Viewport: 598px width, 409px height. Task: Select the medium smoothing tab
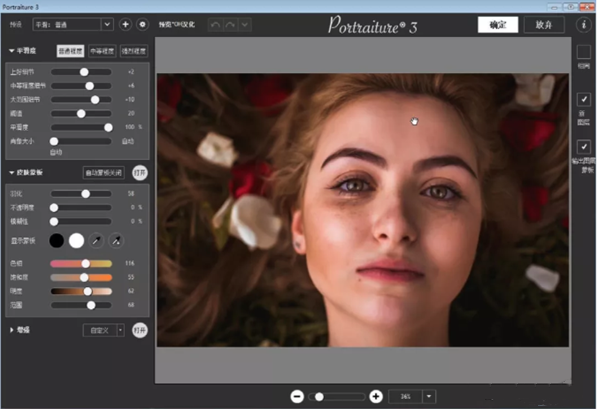pyautogui.click(x=102, y=51)
